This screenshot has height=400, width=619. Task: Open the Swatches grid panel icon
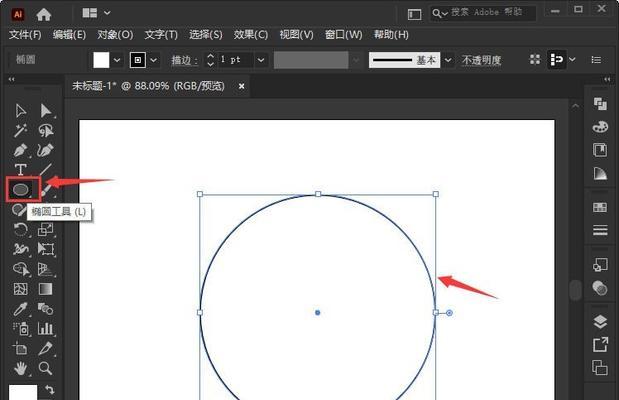click(x=600, y=207)
